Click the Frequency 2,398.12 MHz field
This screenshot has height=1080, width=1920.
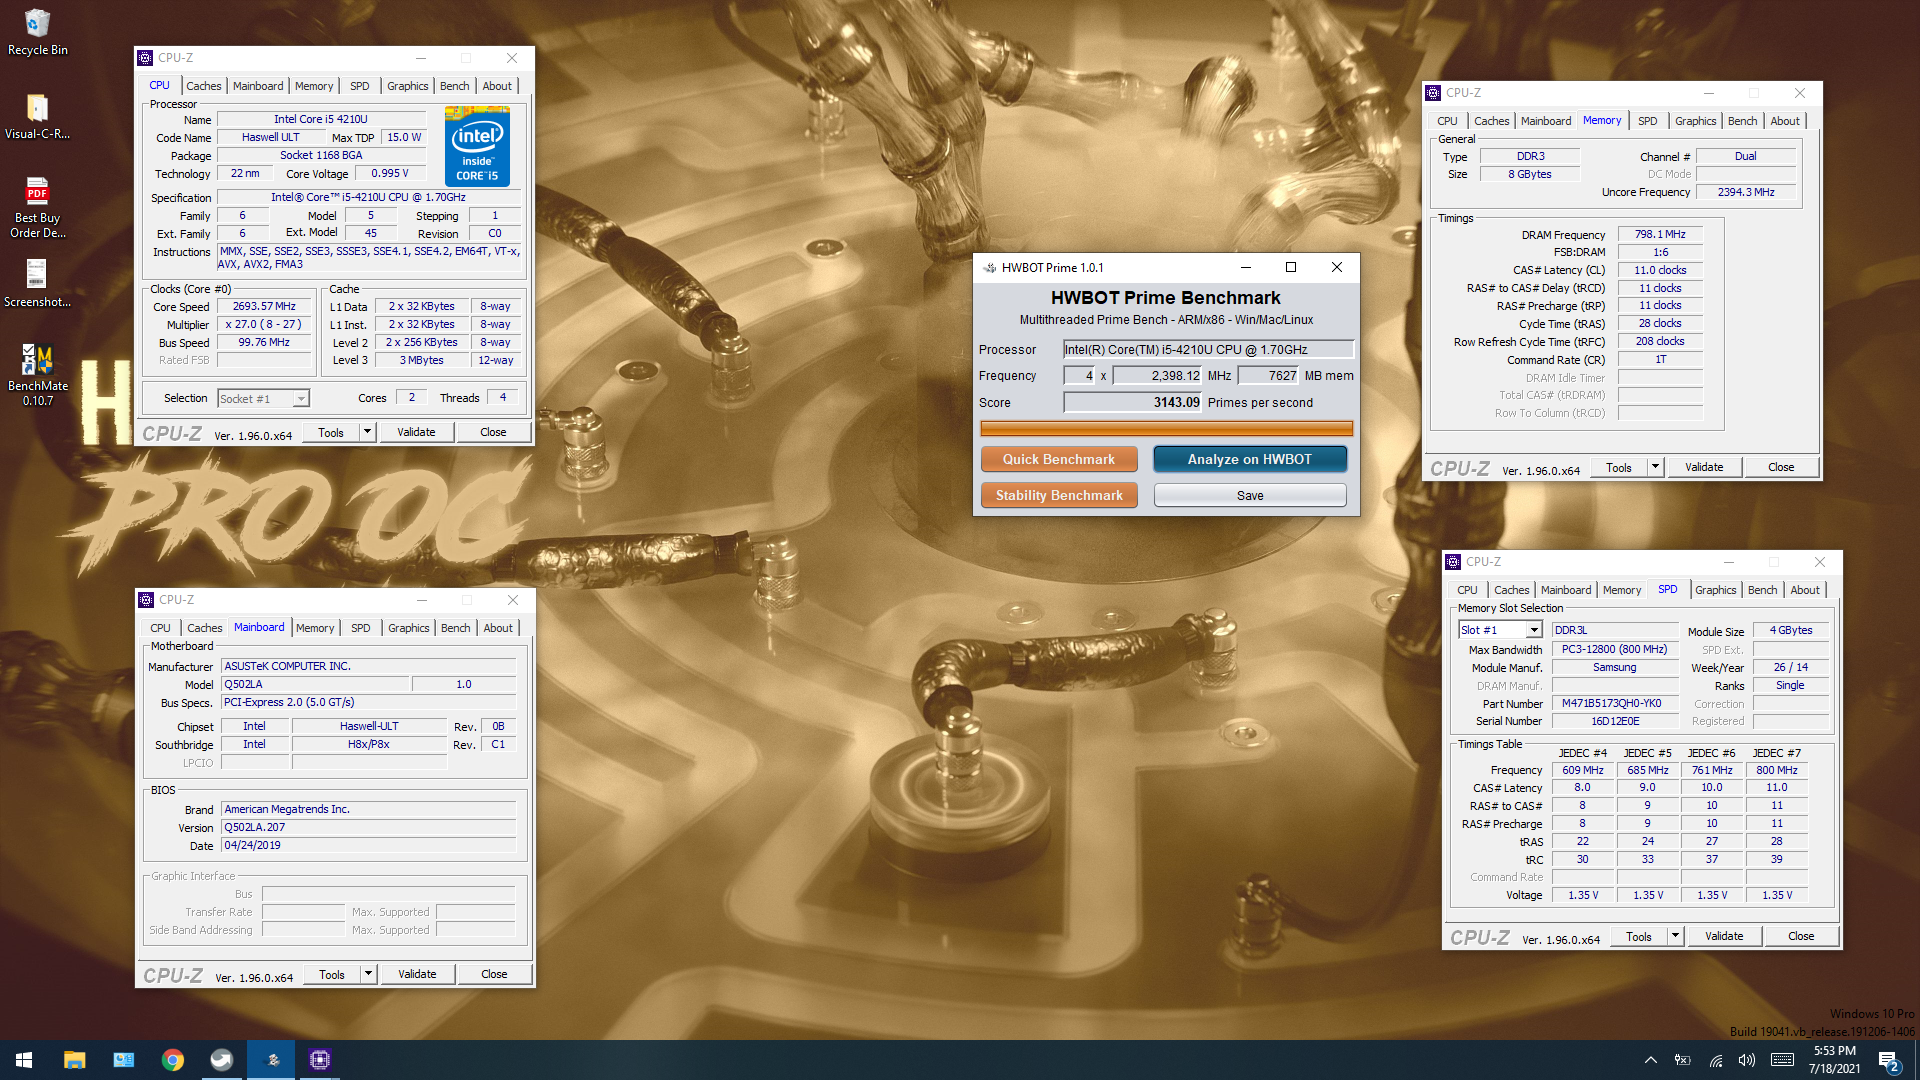tap(1158, 375)
